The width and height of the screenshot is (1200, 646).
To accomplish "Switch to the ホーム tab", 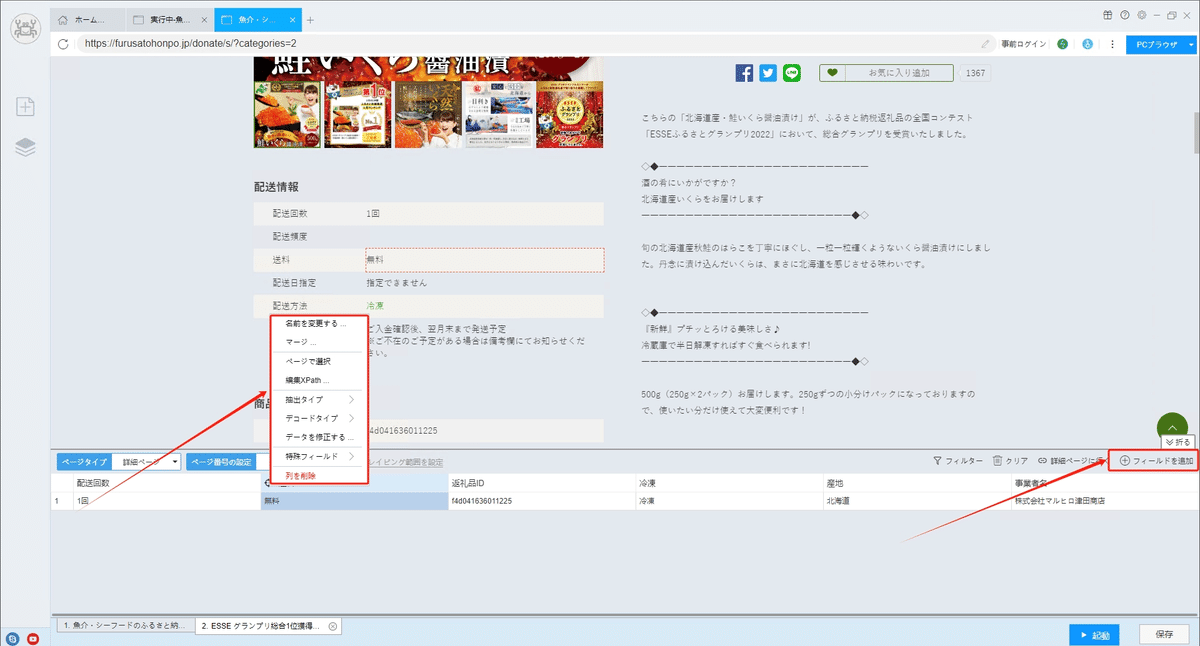I will pyautogui.click(x=89, y=20).
